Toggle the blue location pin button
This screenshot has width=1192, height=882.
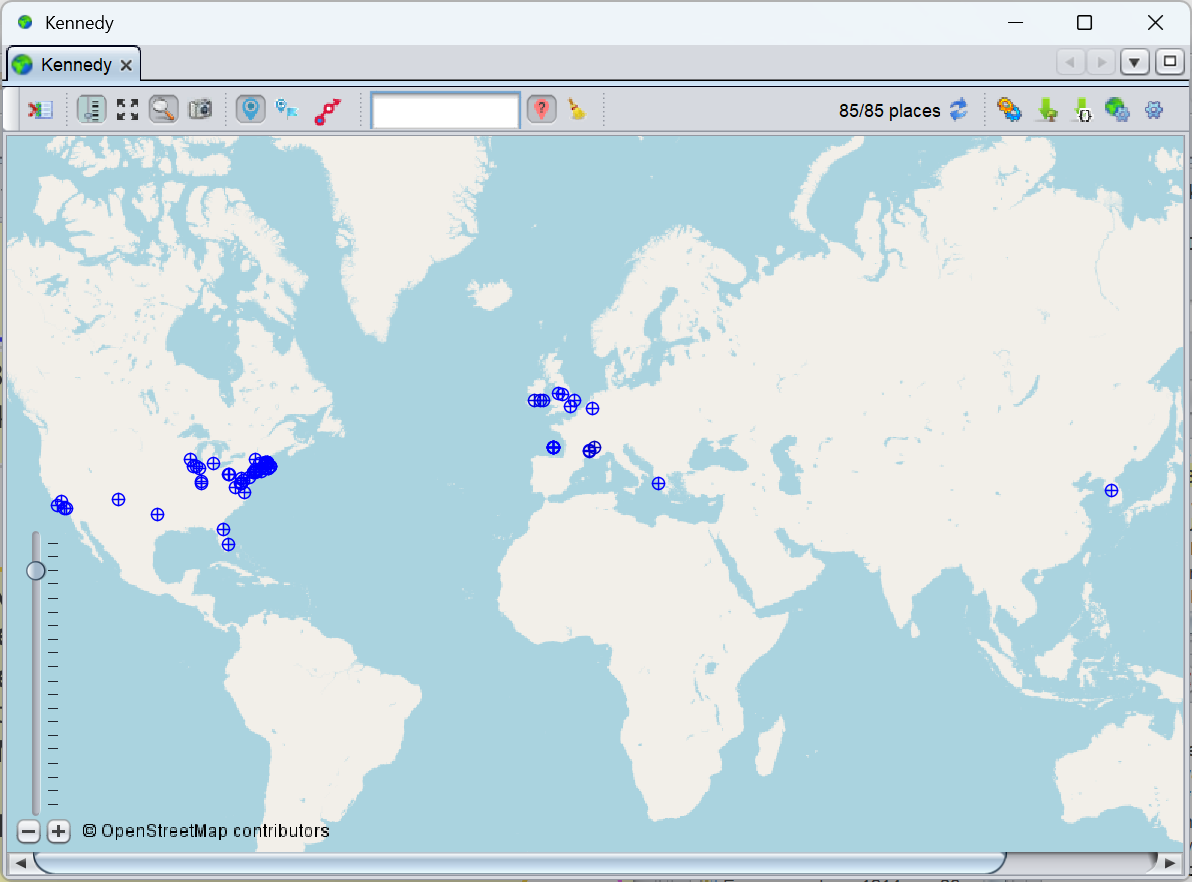tap(250, 110)
